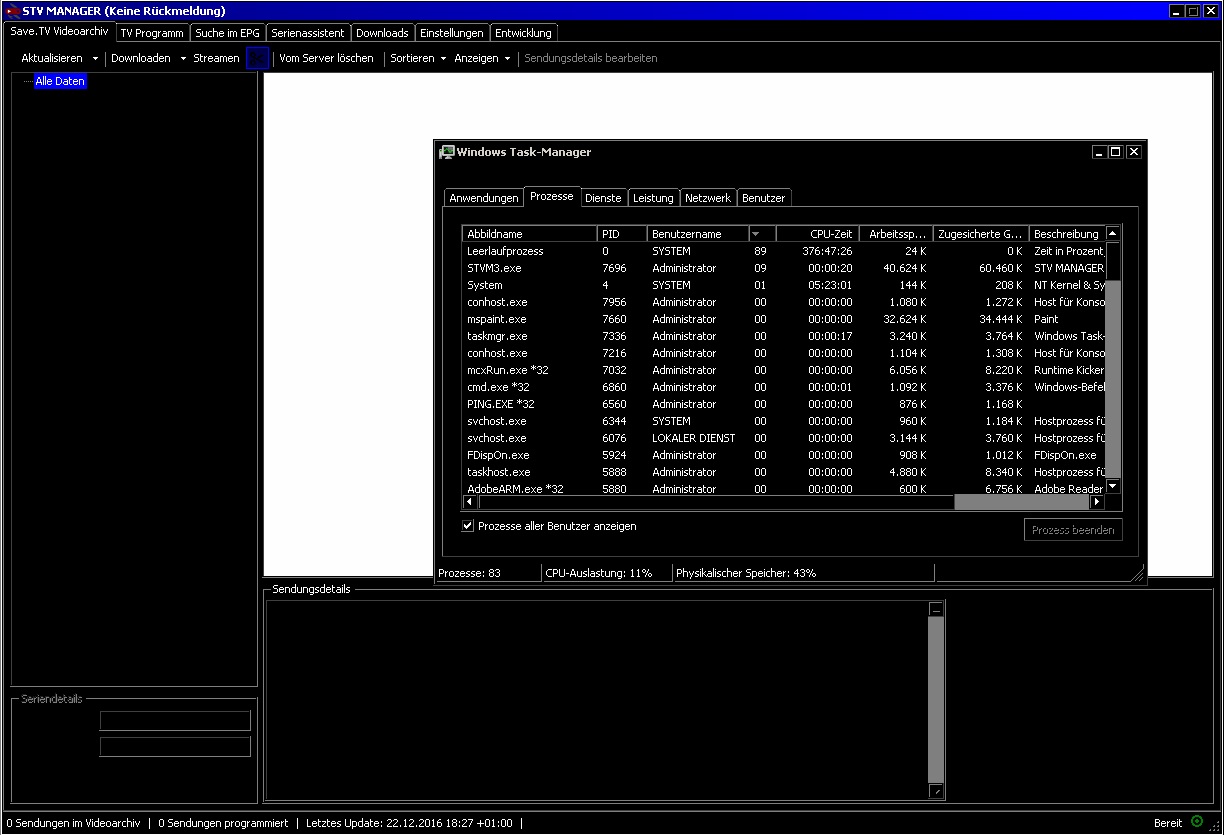Maximize the Windows Task-Manager window
The width and height of the screenshot is (1224, 835).
pyautogui.click(x=1116, y=152)
